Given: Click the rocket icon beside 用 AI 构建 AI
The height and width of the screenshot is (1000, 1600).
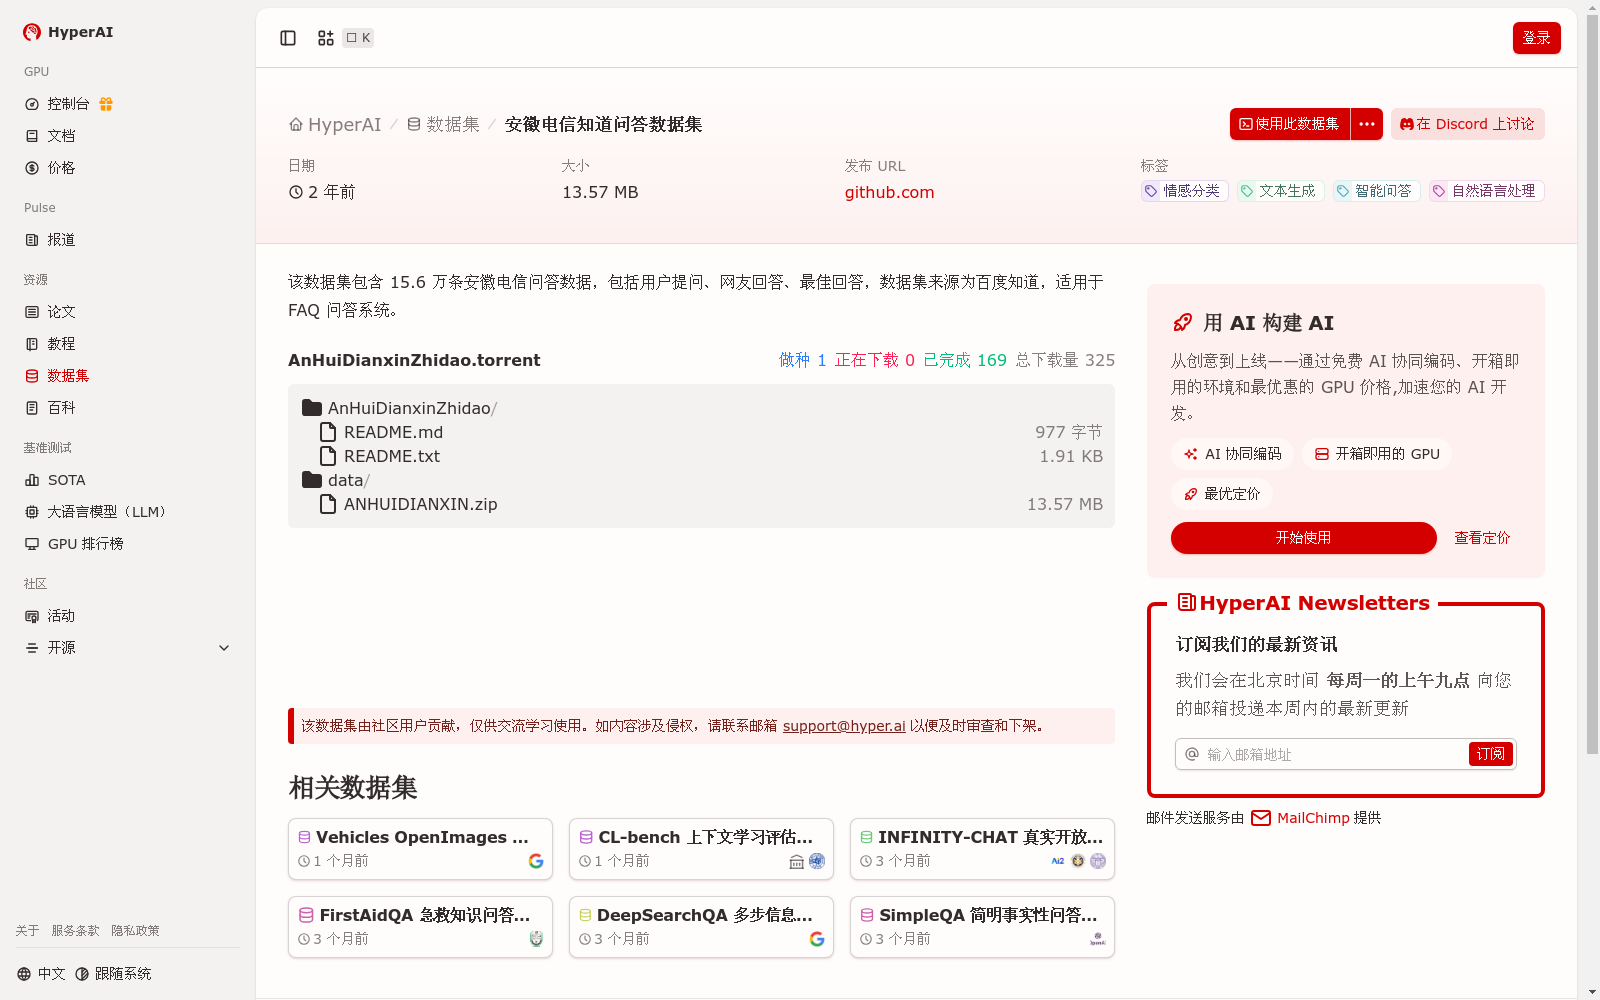Looking at the screenshot, I should point(1182,322).
